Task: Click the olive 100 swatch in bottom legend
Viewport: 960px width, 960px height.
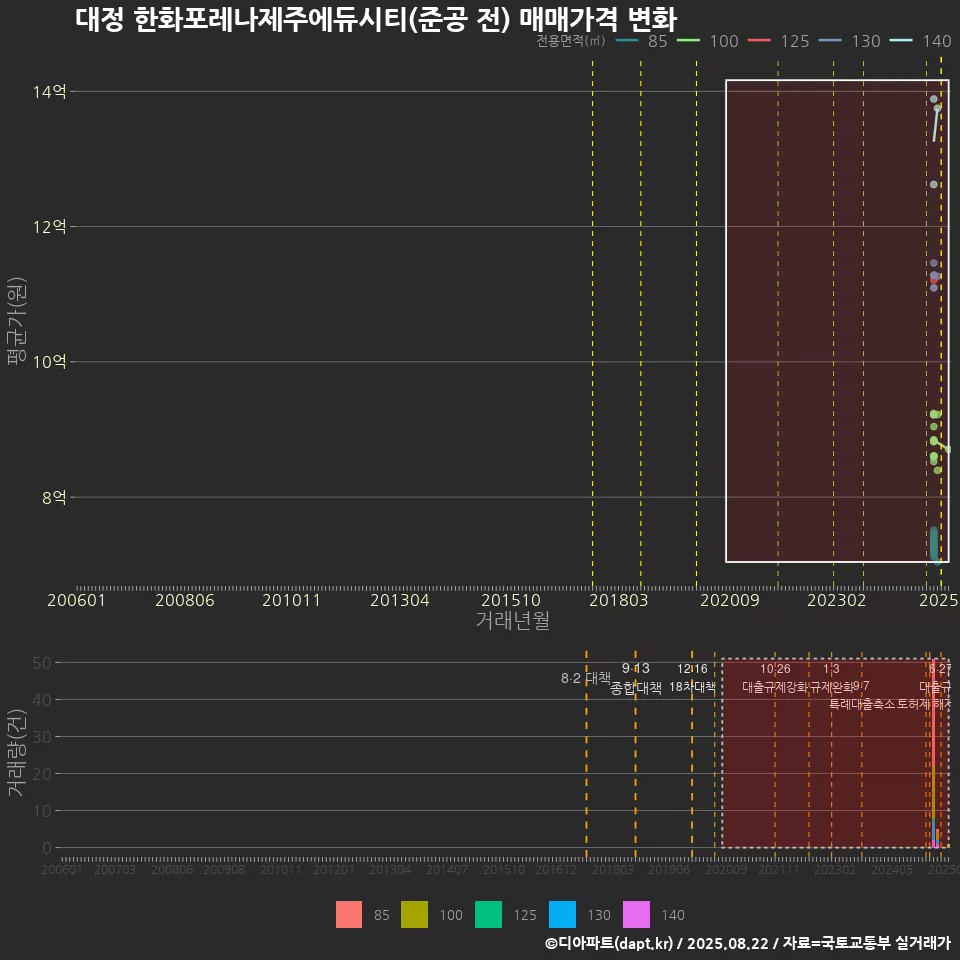Action: pos(414,915)
